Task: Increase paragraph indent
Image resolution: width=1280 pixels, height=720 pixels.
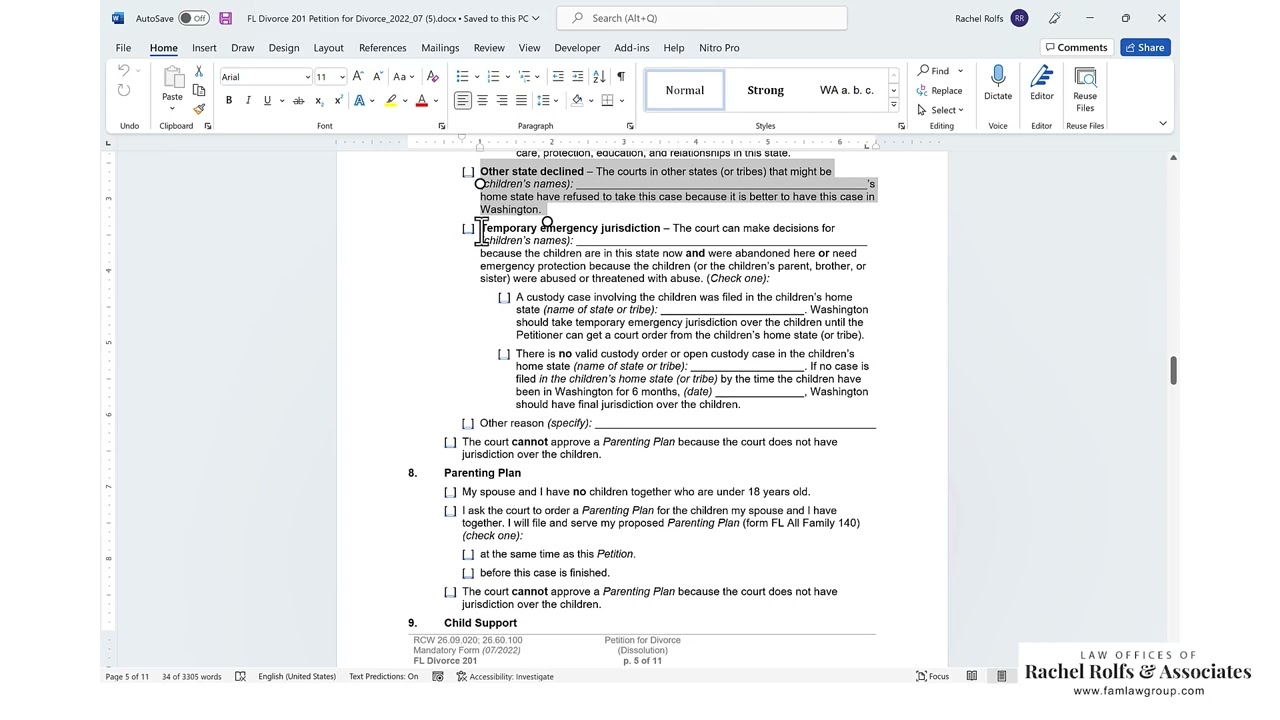Action: click(x=578, y=77)
